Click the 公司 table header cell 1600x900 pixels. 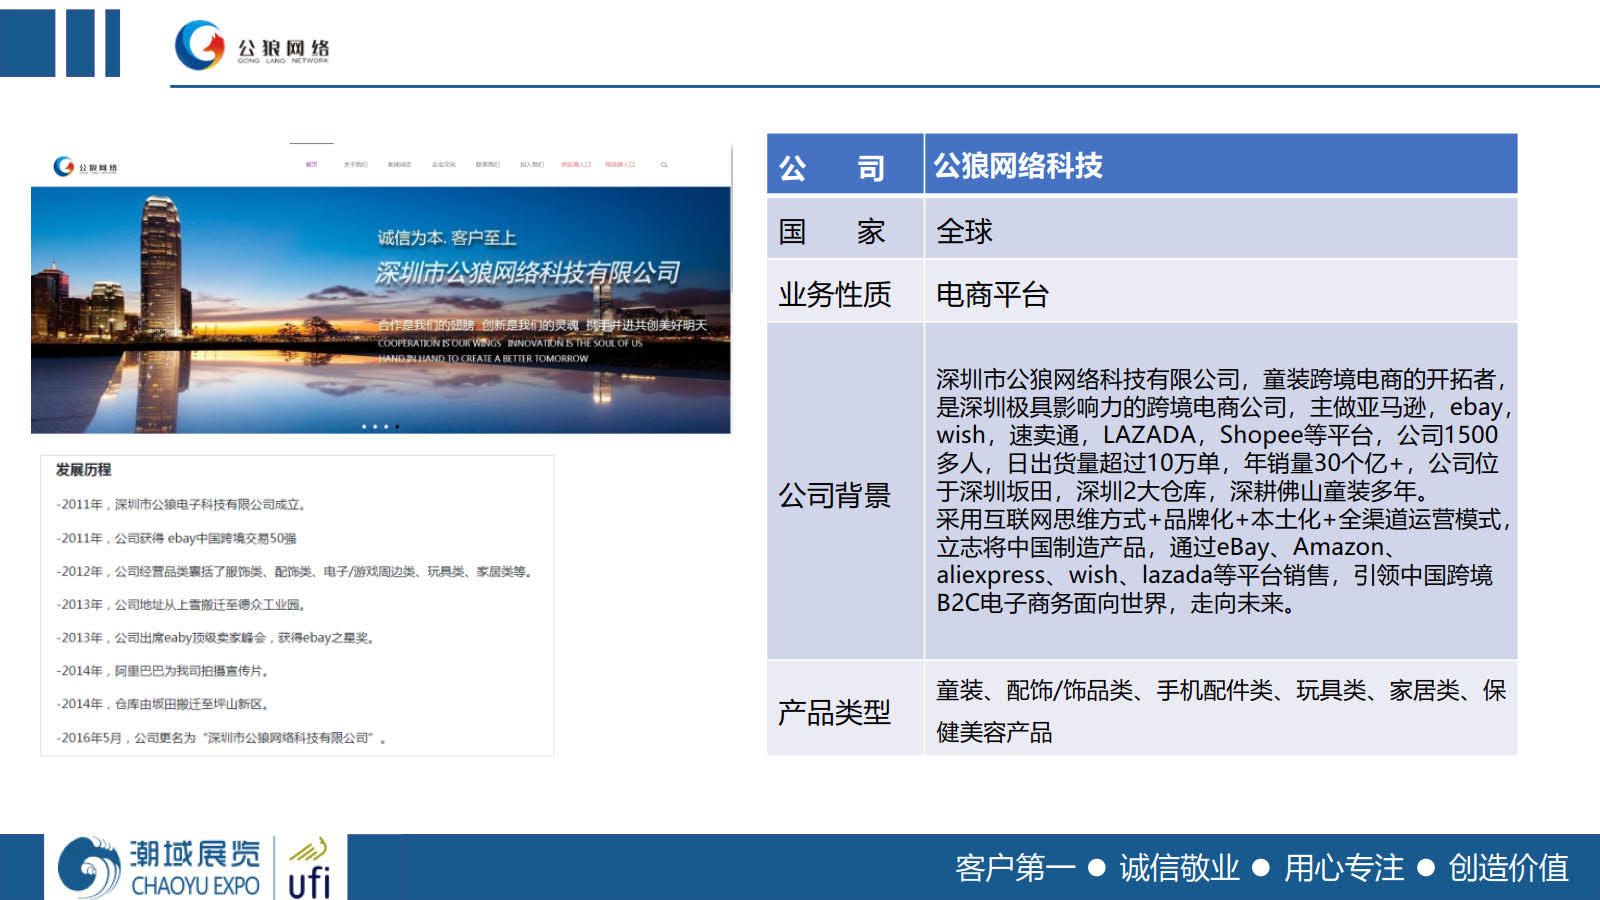(845, 164)
